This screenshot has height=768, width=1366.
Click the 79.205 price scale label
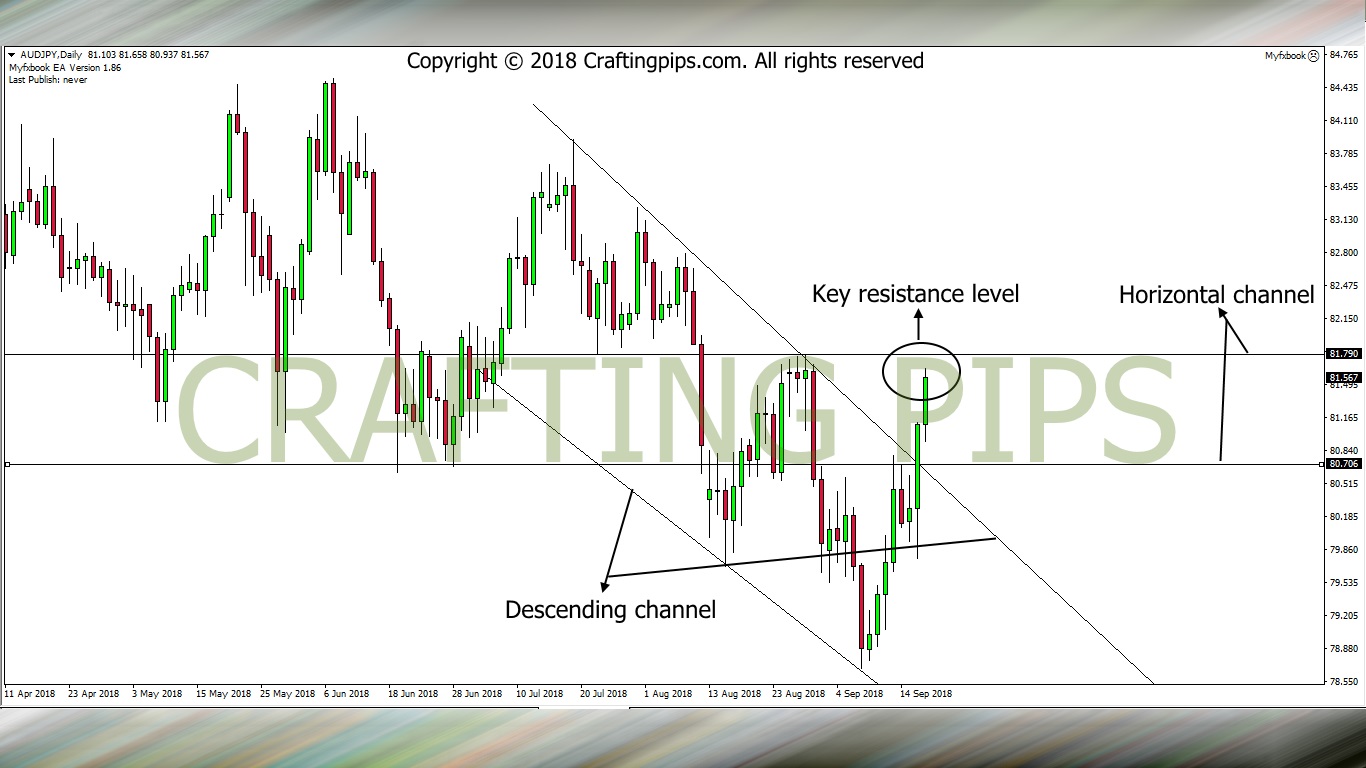click(1343, 616)
